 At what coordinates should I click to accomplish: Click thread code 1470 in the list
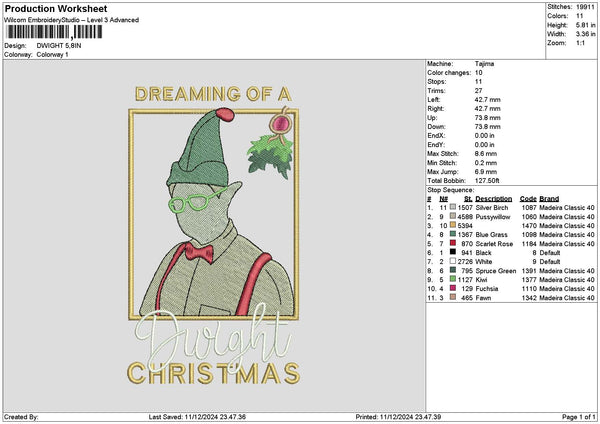coord(529,225)
